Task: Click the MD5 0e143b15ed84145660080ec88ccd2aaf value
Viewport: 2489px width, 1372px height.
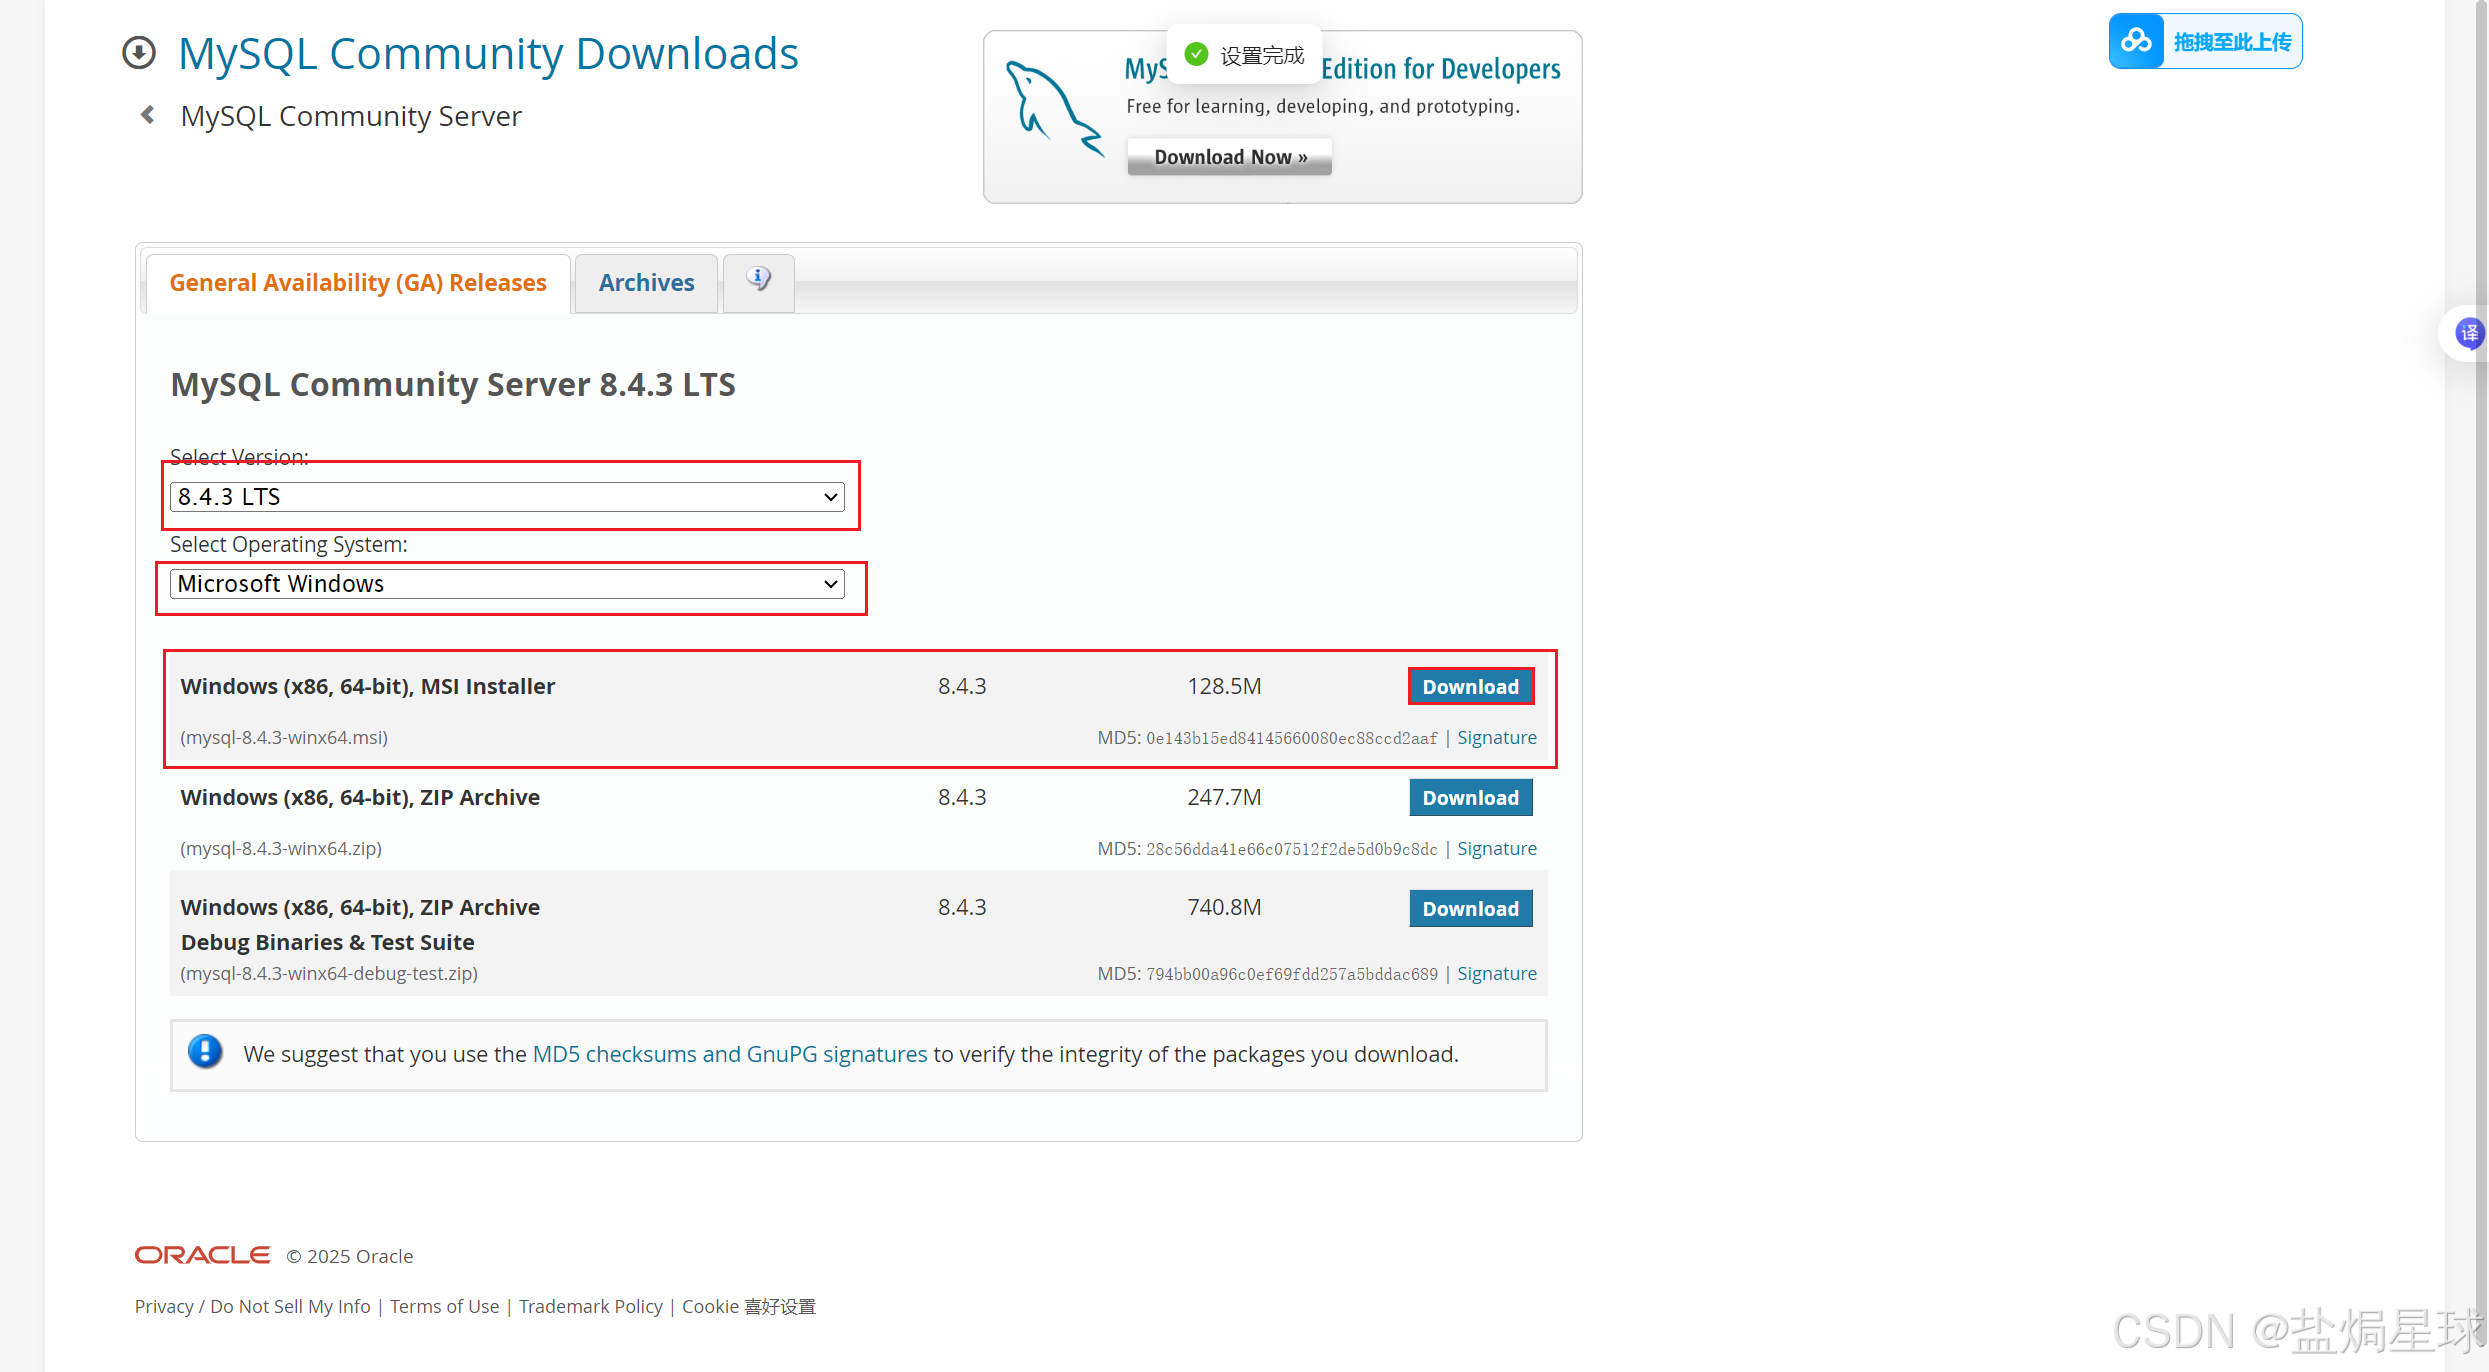Action: 1291,739
